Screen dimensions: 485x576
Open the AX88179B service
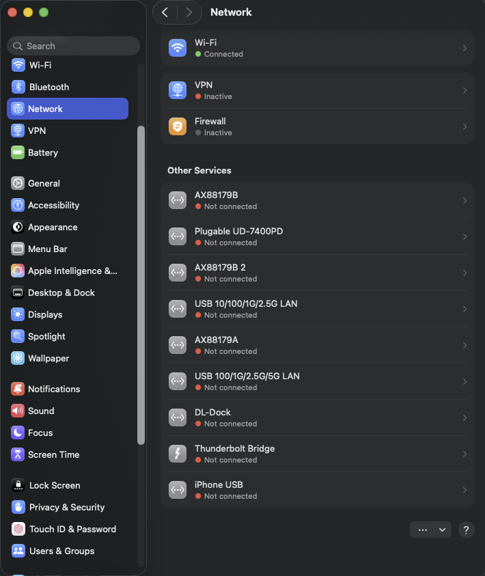(318, 201)
